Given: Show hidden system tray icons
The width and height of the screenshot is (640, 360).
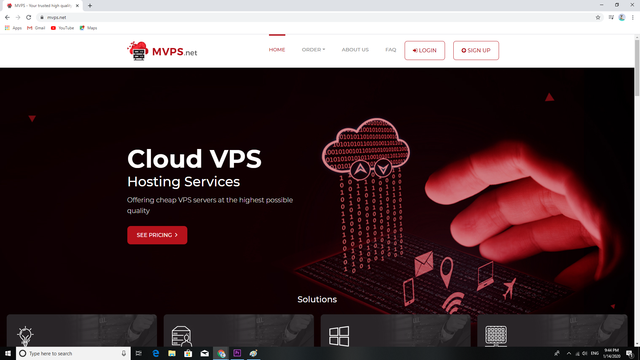Looking at the screenshot, I should click(569, 353).
